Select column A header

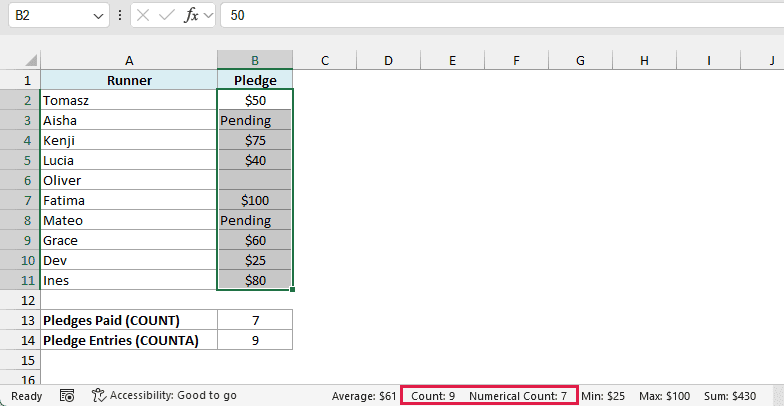tap(129, 61)
